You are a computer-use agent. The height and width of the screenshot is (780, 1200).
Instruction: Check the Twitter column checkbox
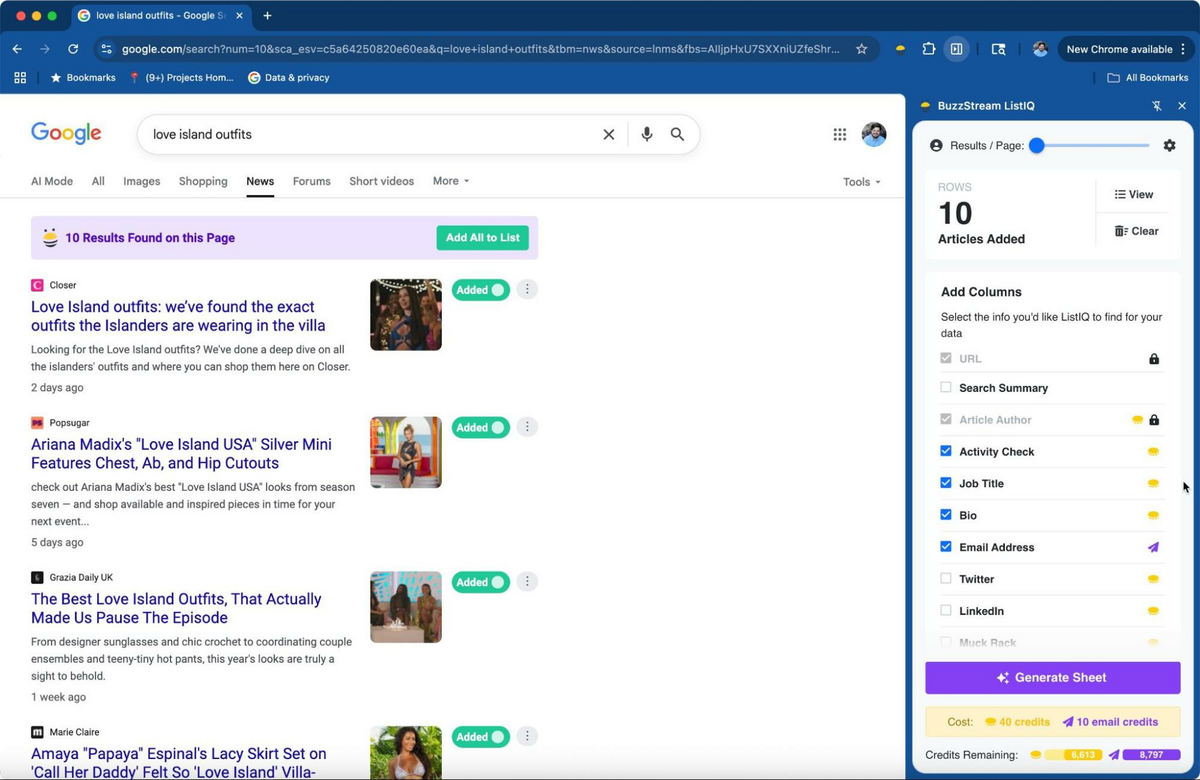coord(946,579)
